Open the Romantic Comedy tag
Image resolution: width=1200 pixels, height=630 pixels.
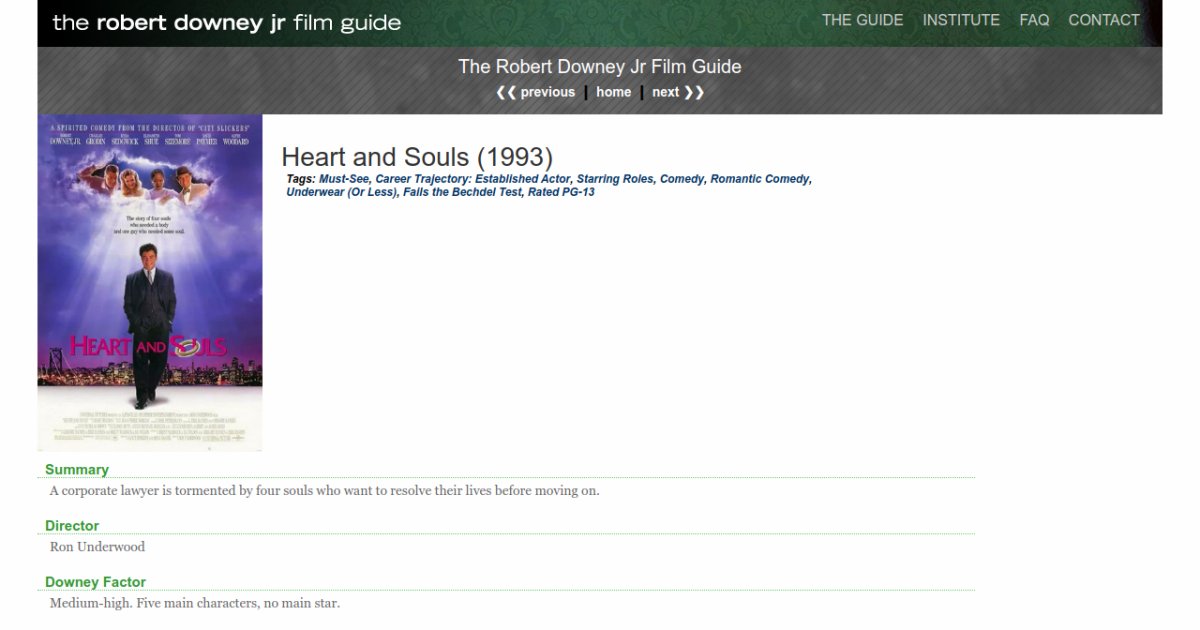(x=759, y=179)
